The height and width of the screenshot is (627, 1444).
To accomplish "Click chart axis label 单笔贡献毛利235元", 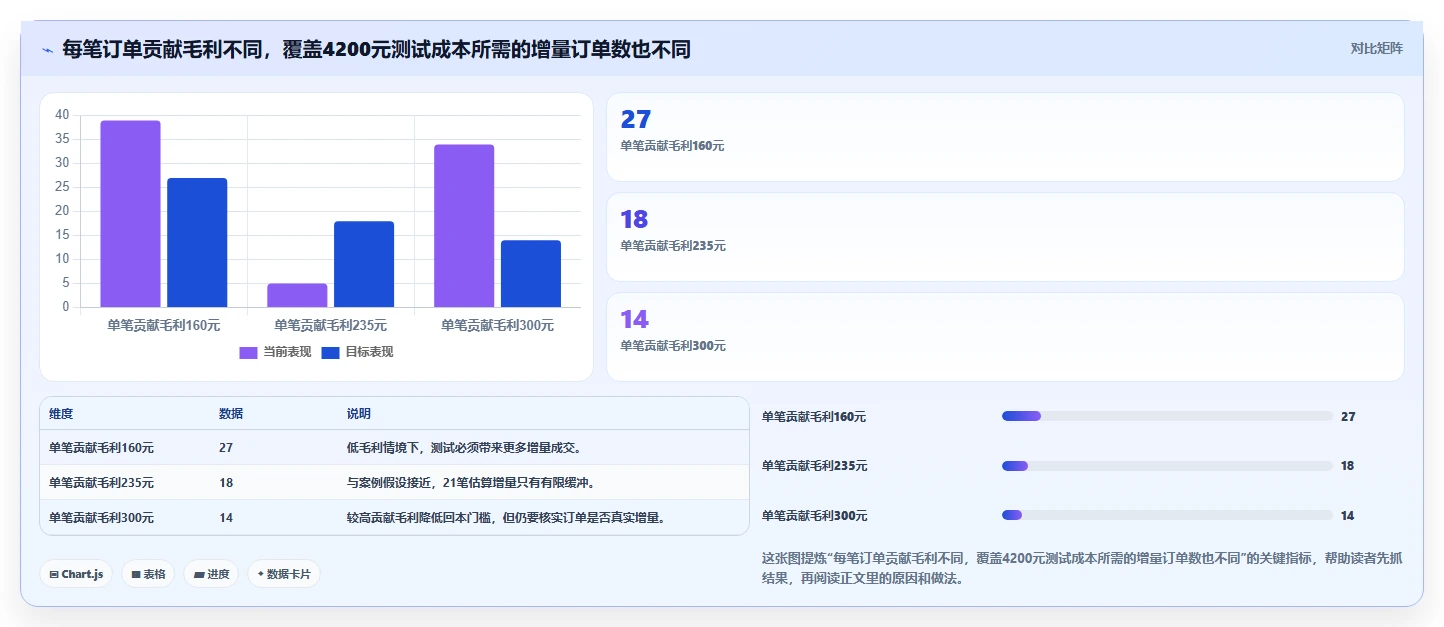I will coord(330,325).
